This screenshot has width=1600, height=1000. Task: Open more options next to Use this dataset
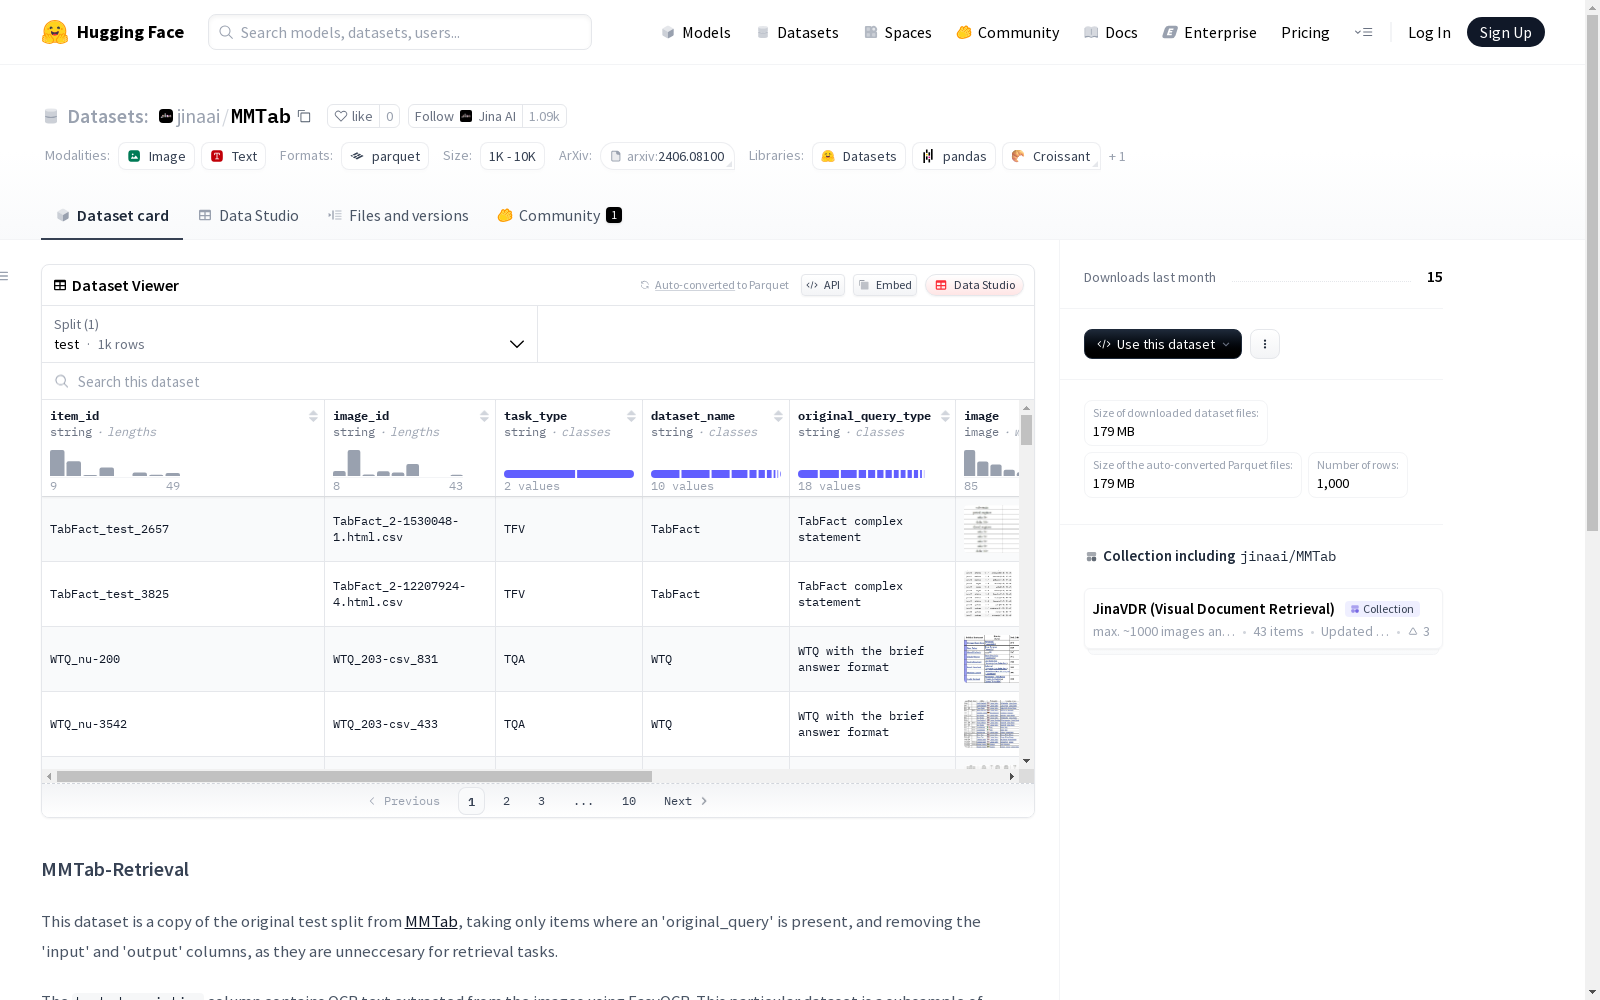1265,344
